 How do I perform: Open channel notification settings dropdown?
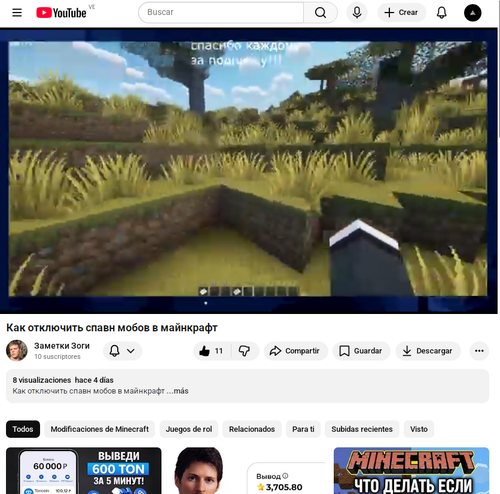(122, 351)
